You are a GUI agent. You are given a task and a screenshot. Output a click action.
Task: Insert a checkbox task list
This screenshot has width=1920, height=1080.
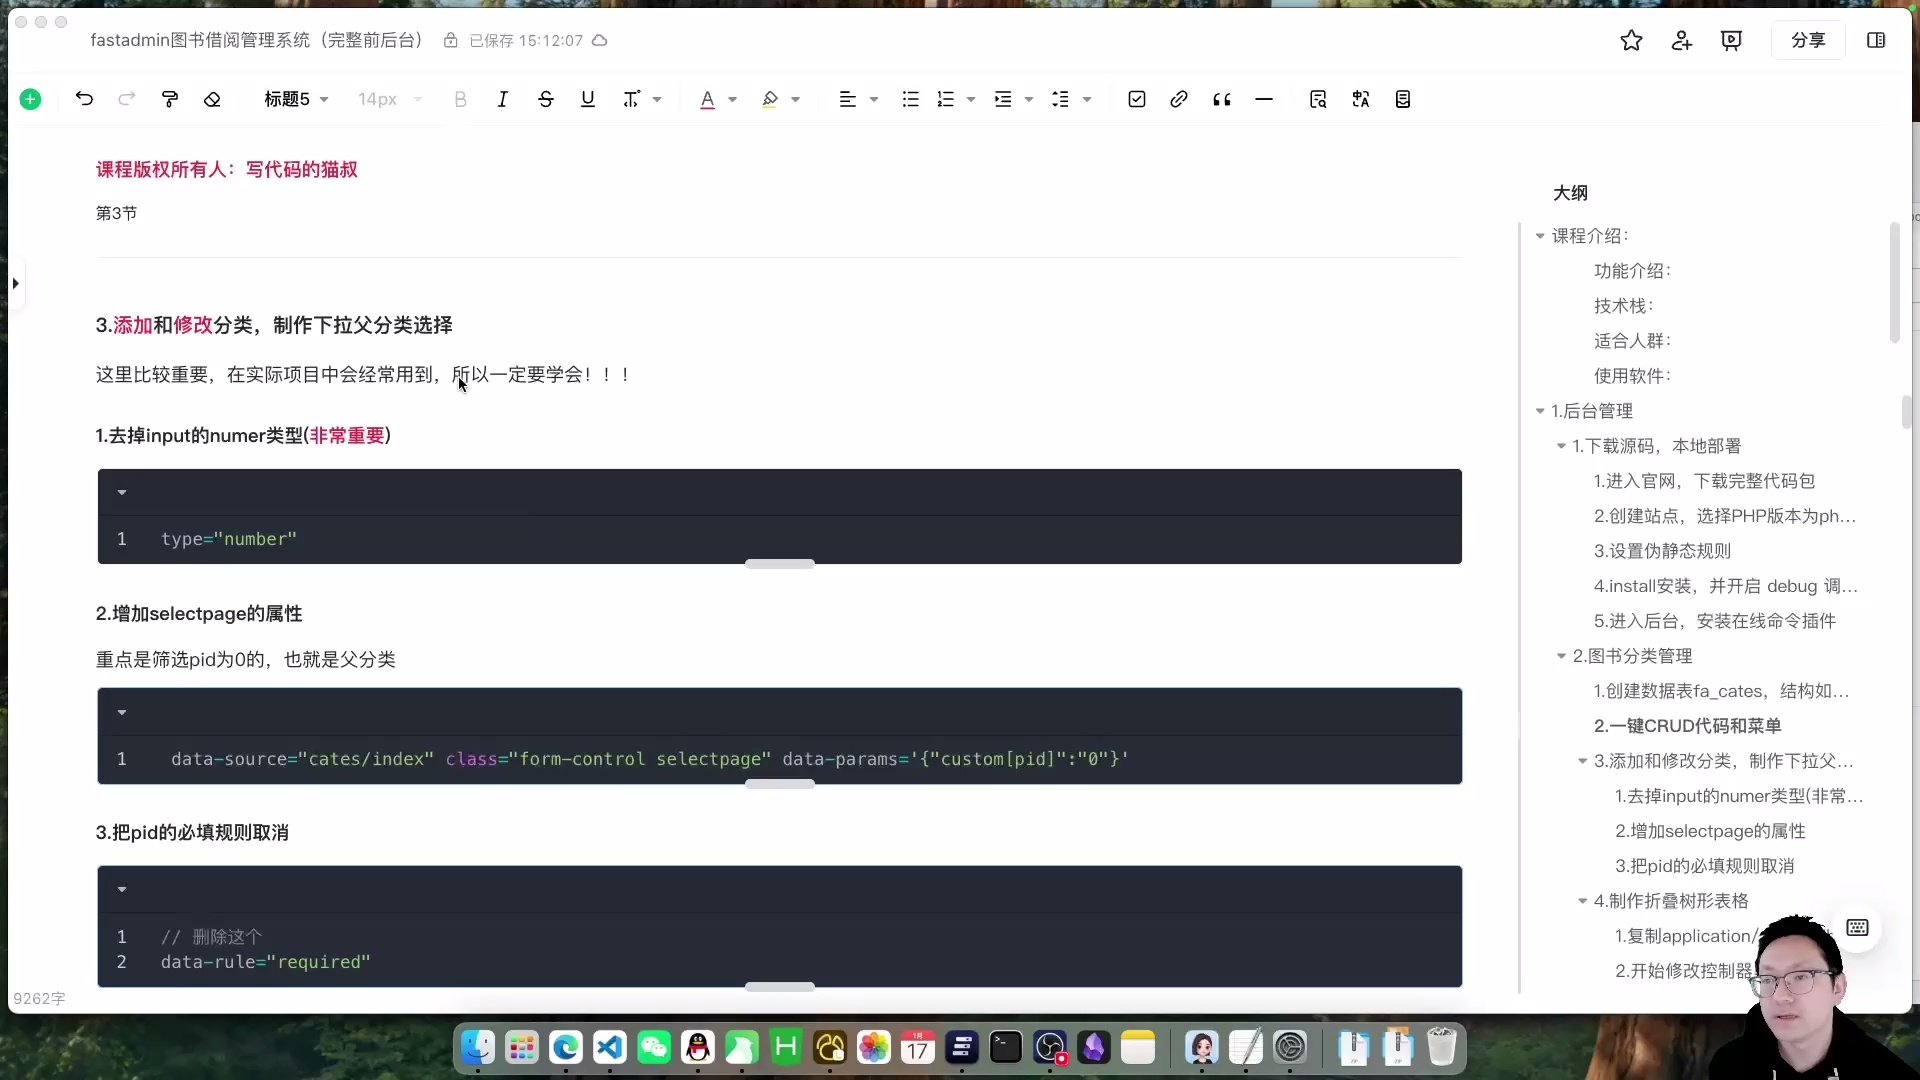click(x=1136, y=99)
